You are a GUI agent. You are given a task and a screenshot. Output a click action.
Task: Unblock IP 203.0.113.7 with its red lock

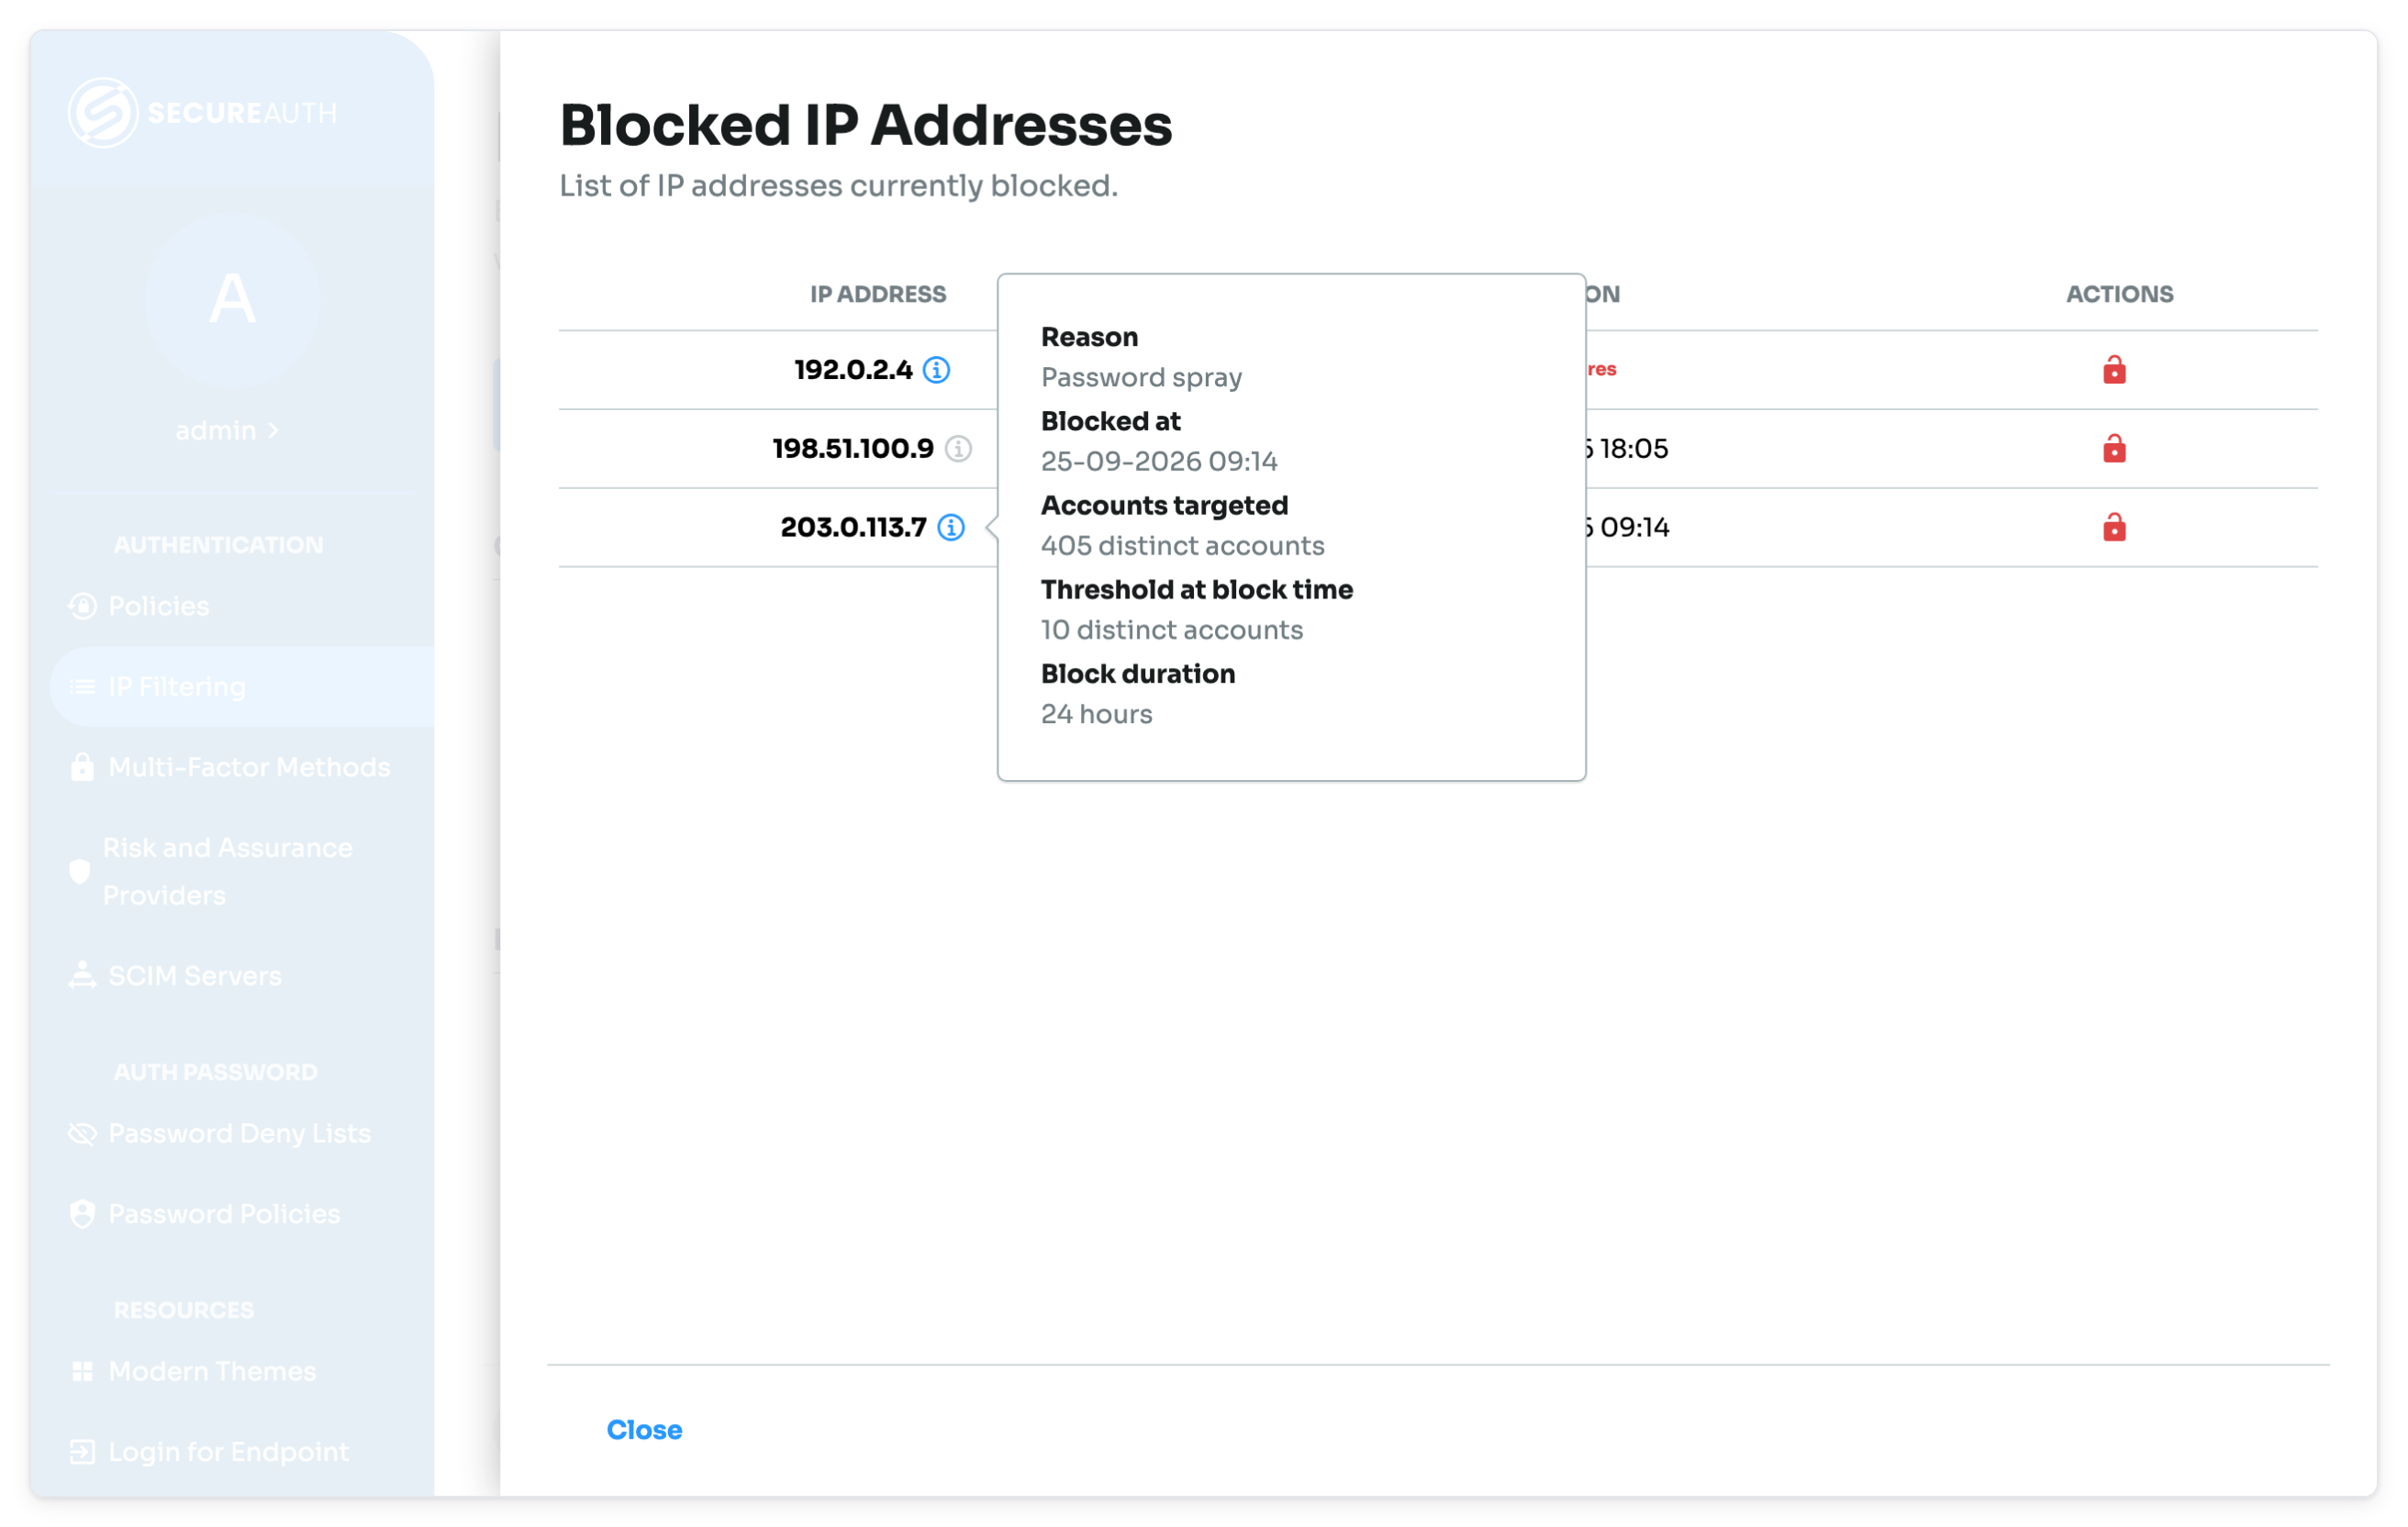[2113, 527]
